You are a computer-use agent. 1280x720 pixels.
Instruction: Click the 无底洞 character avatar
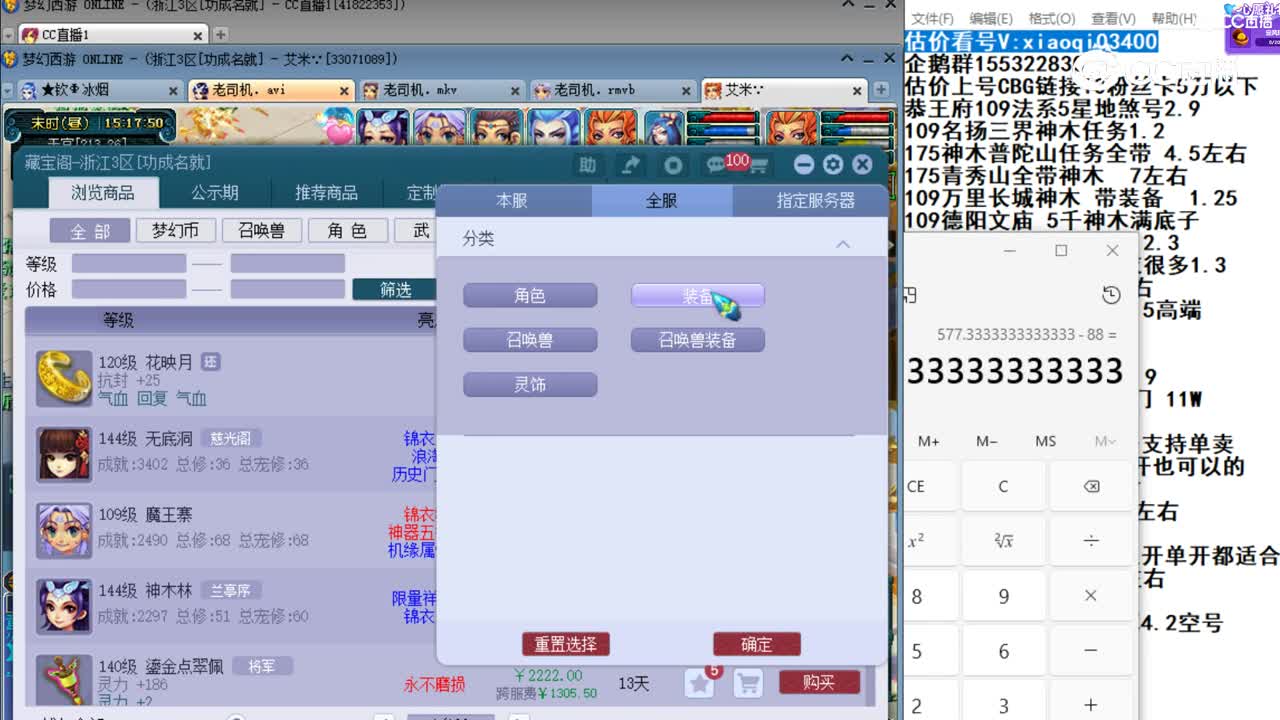click(64, 454)
